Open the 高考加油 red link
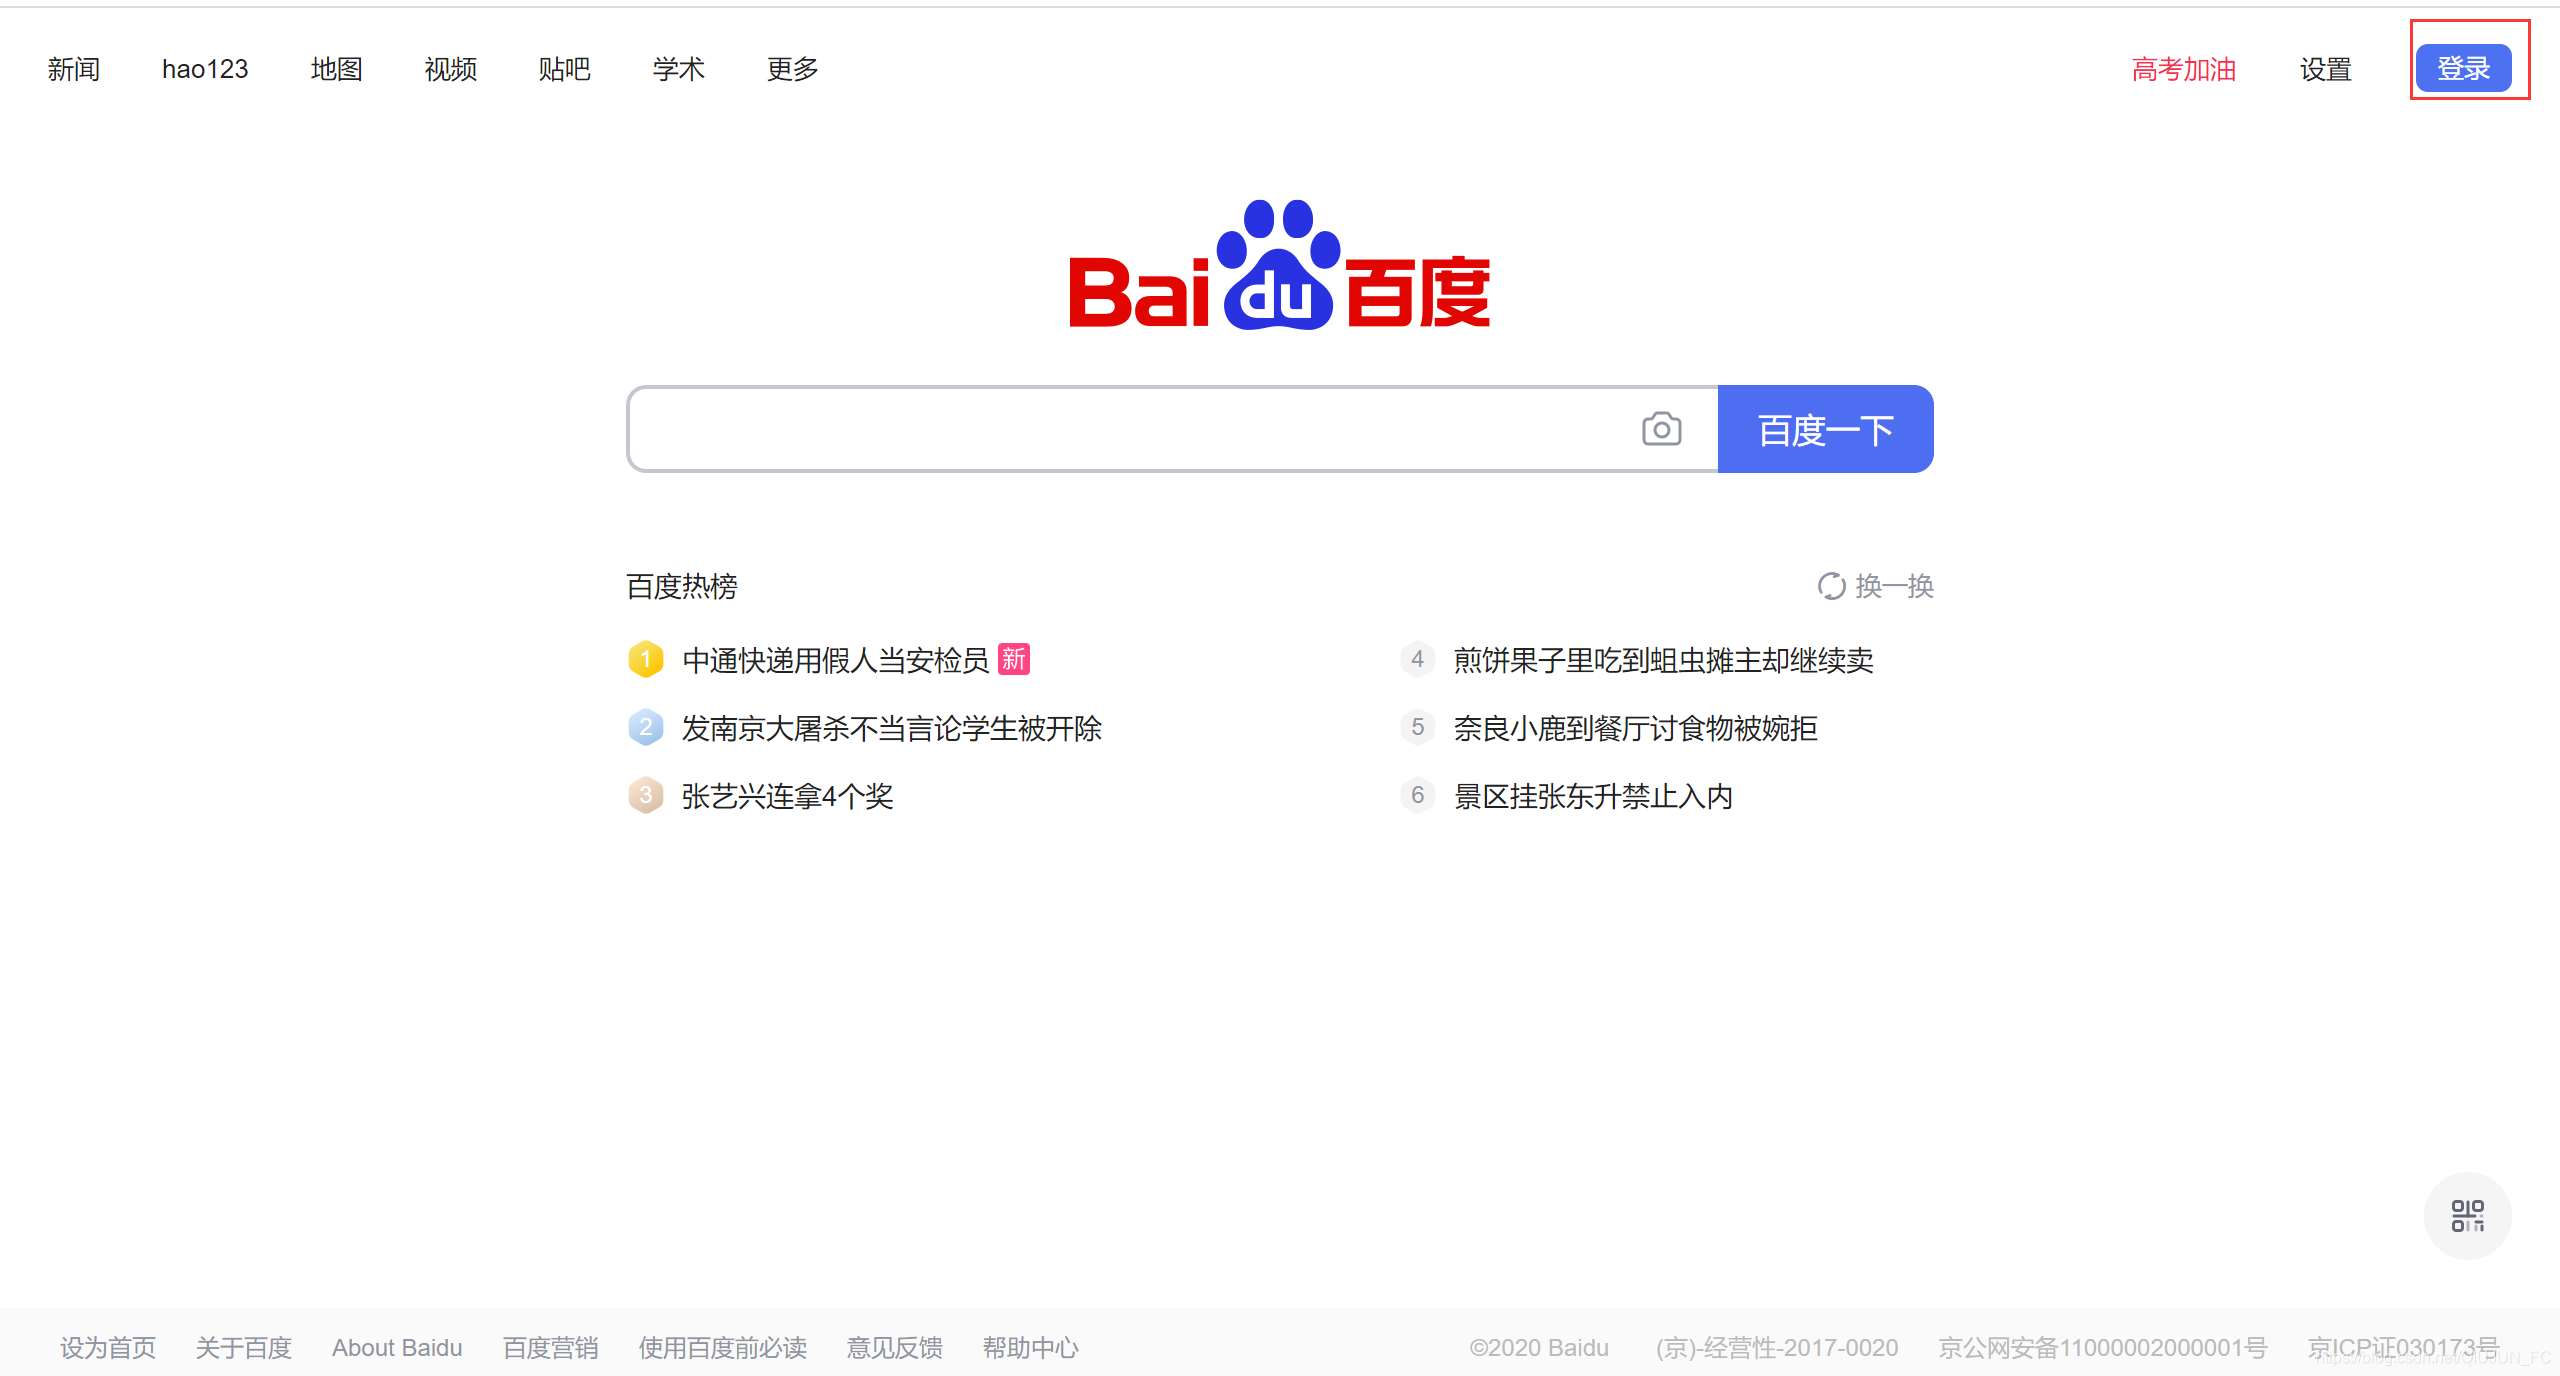The width and height of the screenshot is (2560, 1376). pyautogui.click(x=2184, y=69)
